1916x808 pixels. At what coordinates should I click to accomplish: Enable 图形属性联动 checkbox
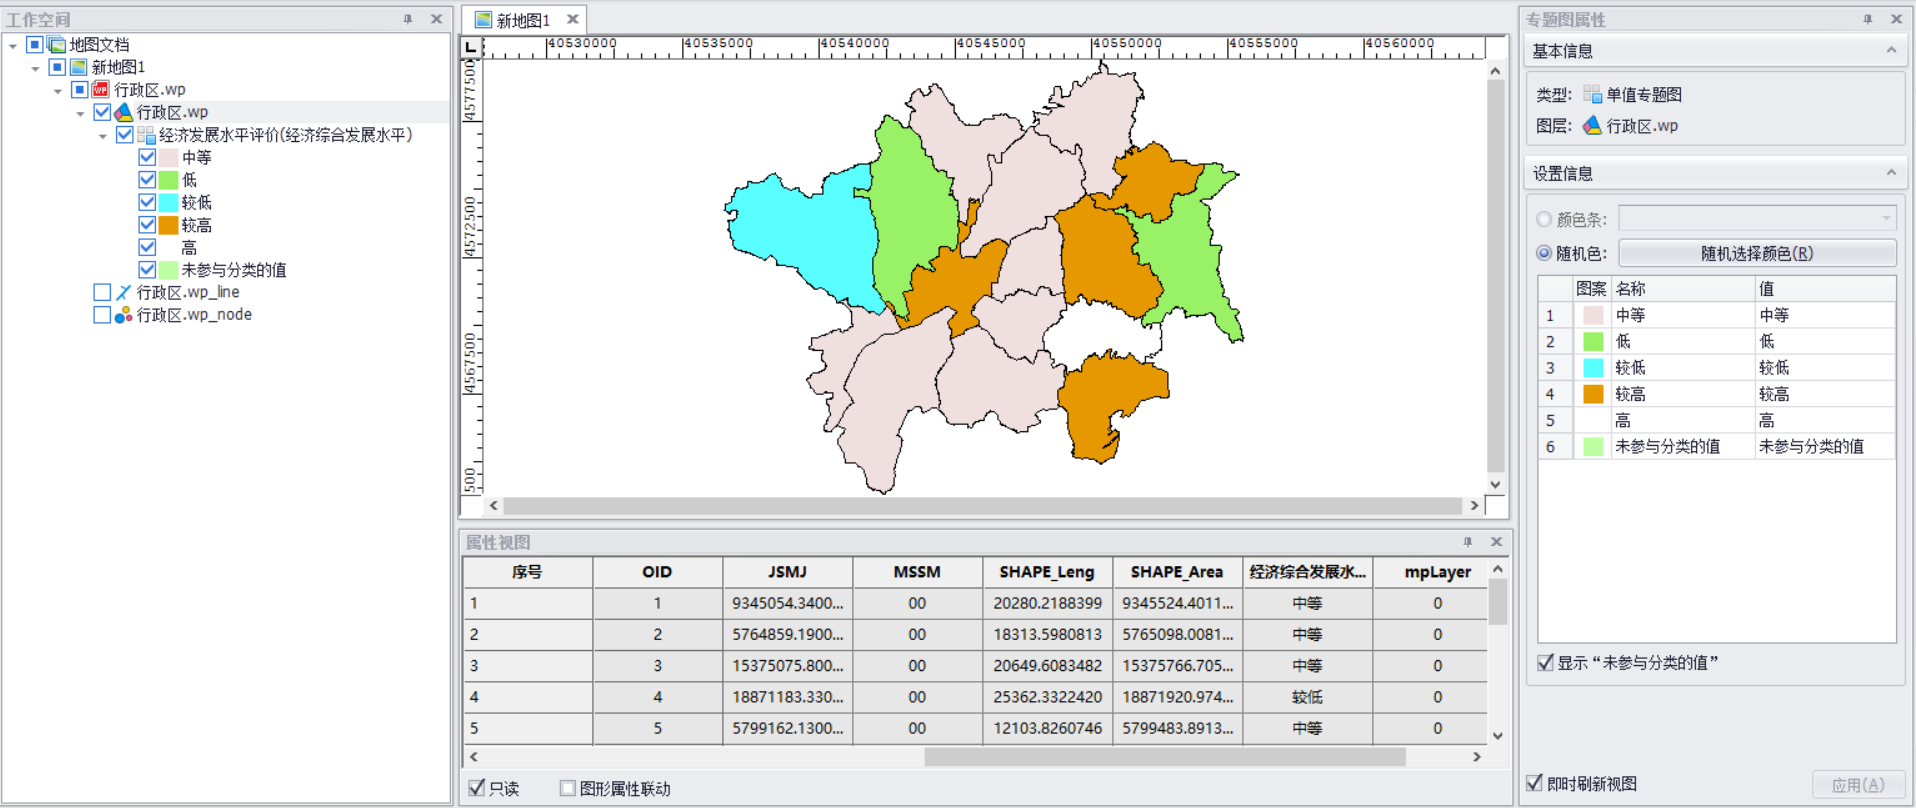coord(568,788)
